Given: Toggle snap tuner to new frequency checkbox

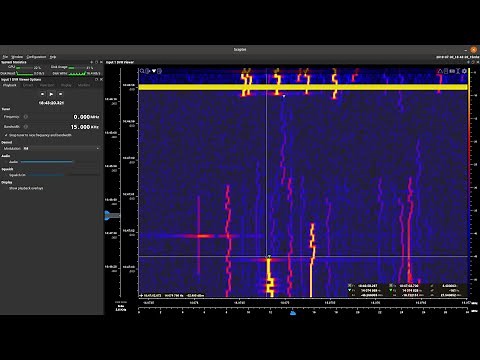Looking at the screenshot, I should click(6, 135).
